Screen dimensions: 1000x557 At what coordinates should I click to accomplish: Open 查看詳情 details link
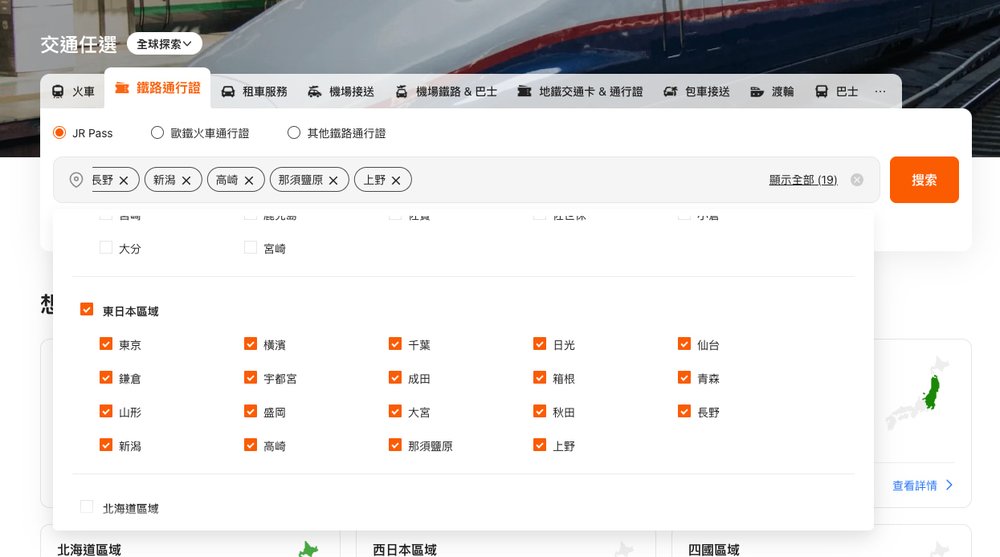tap(922, 486)
